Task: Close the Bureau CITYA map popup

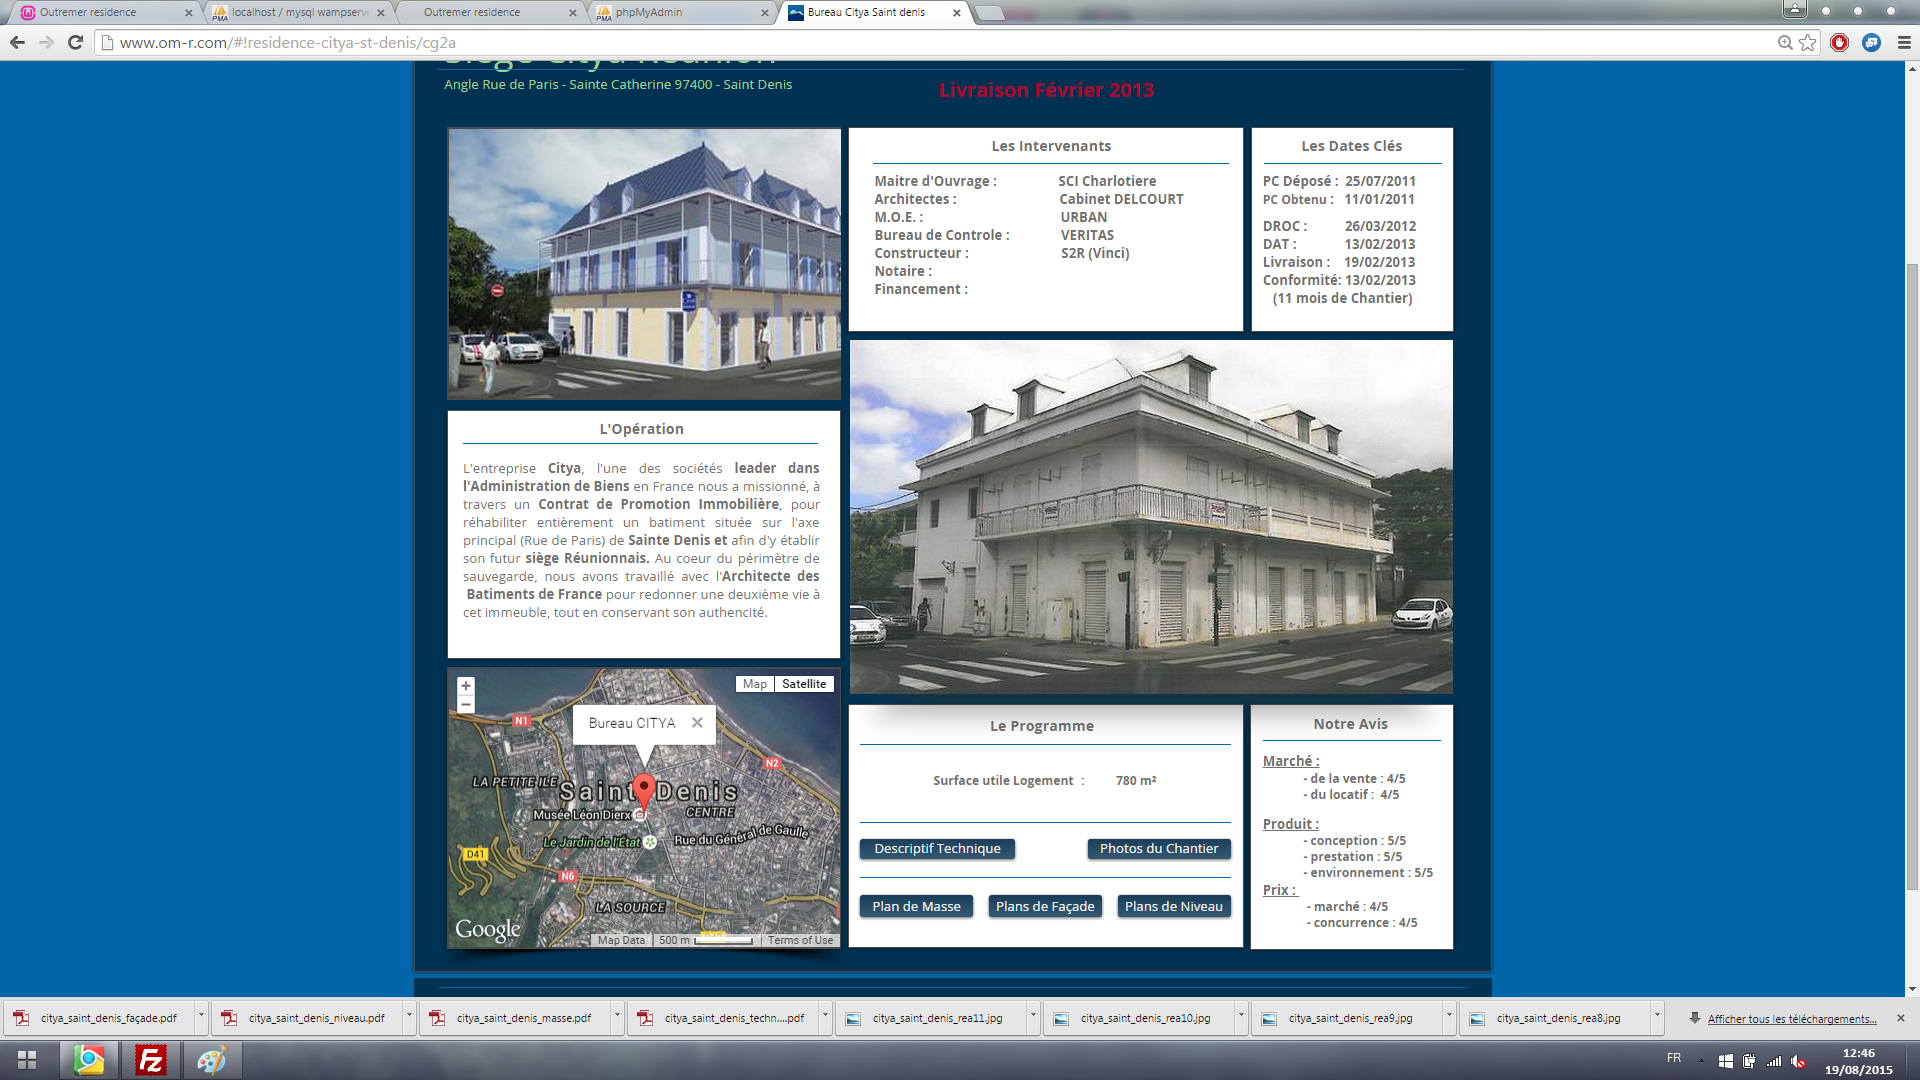Action: point(697,722)
